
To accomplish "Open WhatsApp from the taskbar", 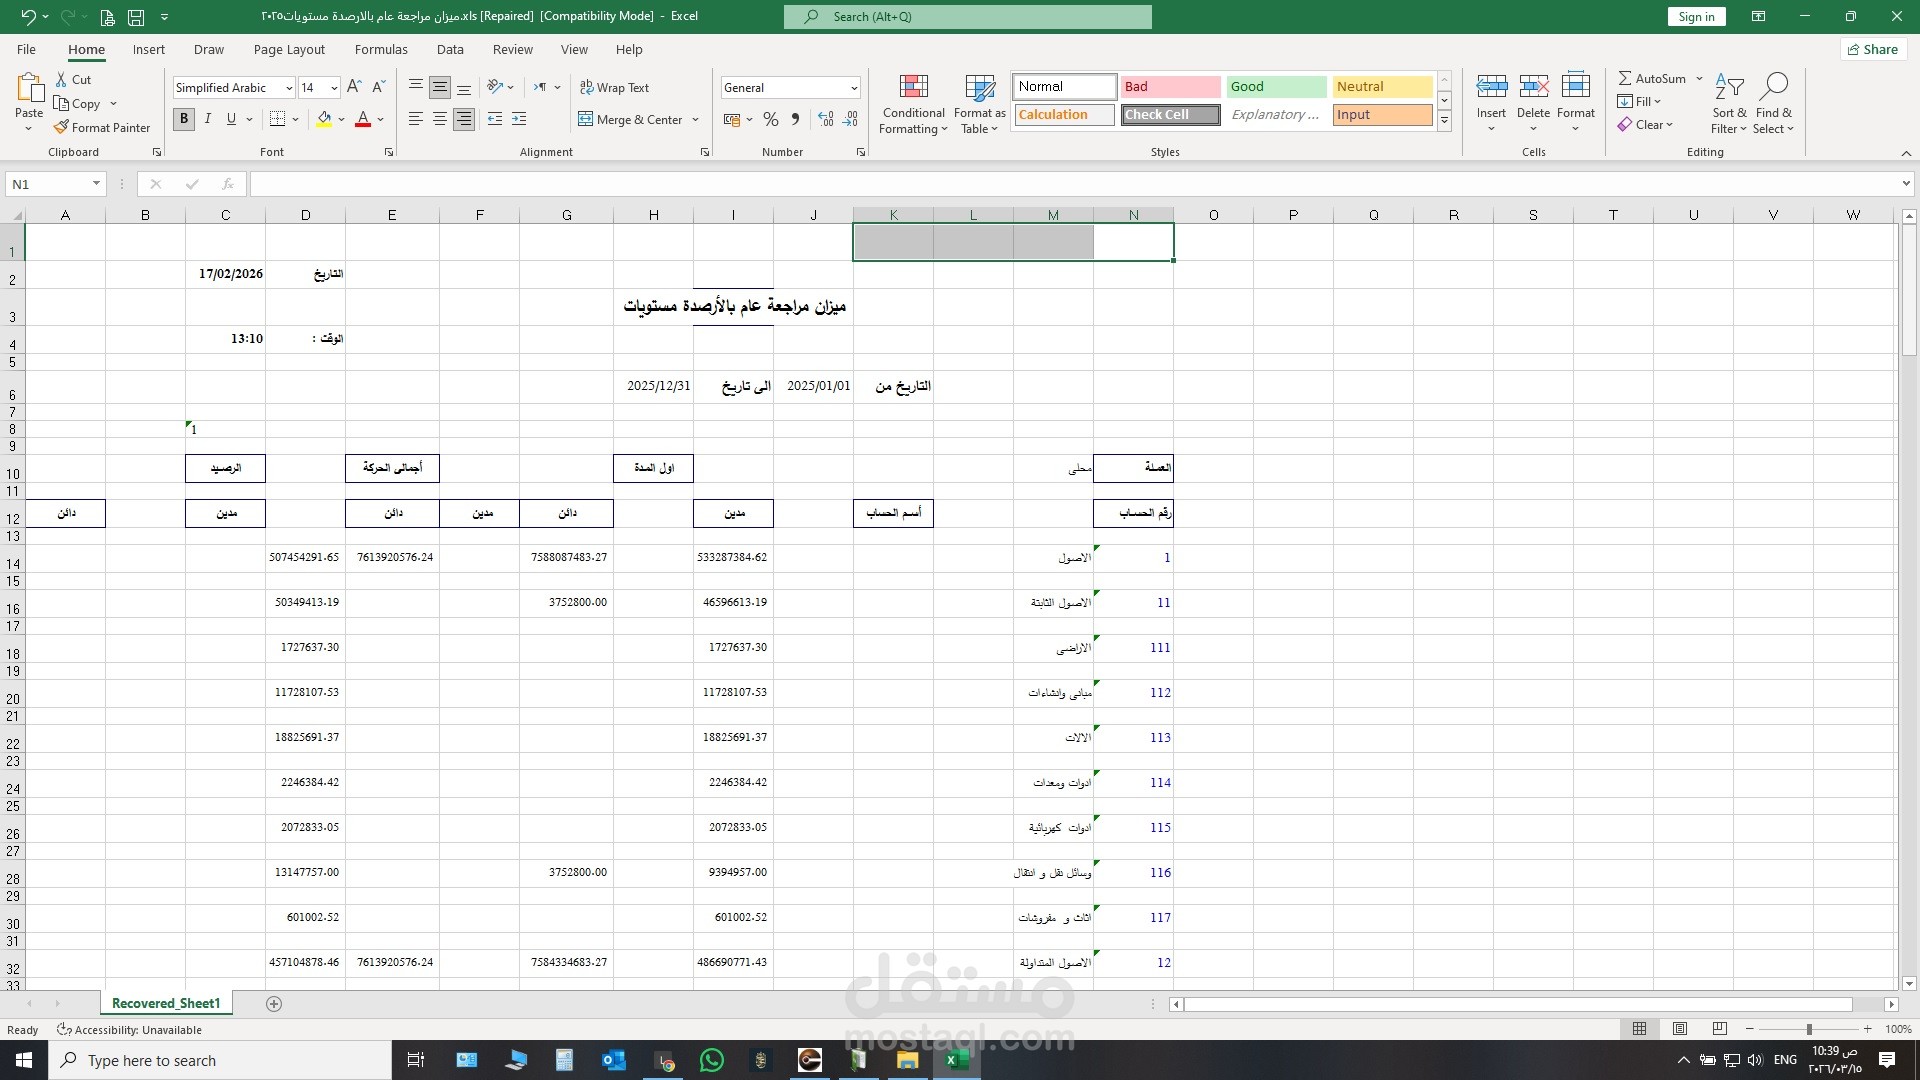I will click(x=712, y=1060).
